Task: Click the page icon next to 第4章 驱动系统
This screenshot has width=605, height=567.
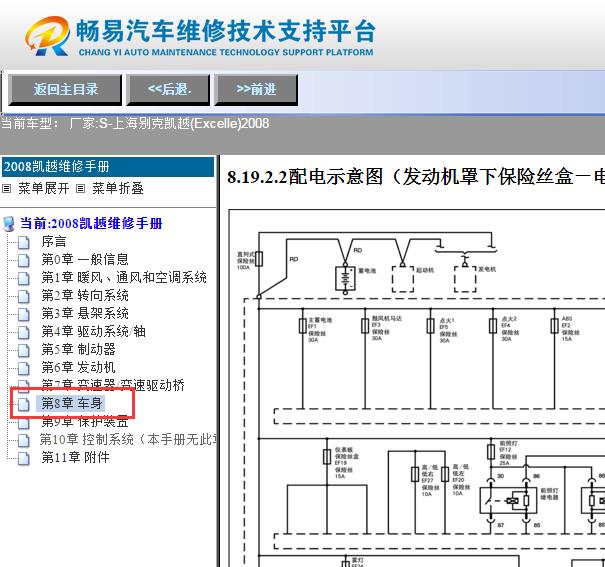Action: point(24,332)
